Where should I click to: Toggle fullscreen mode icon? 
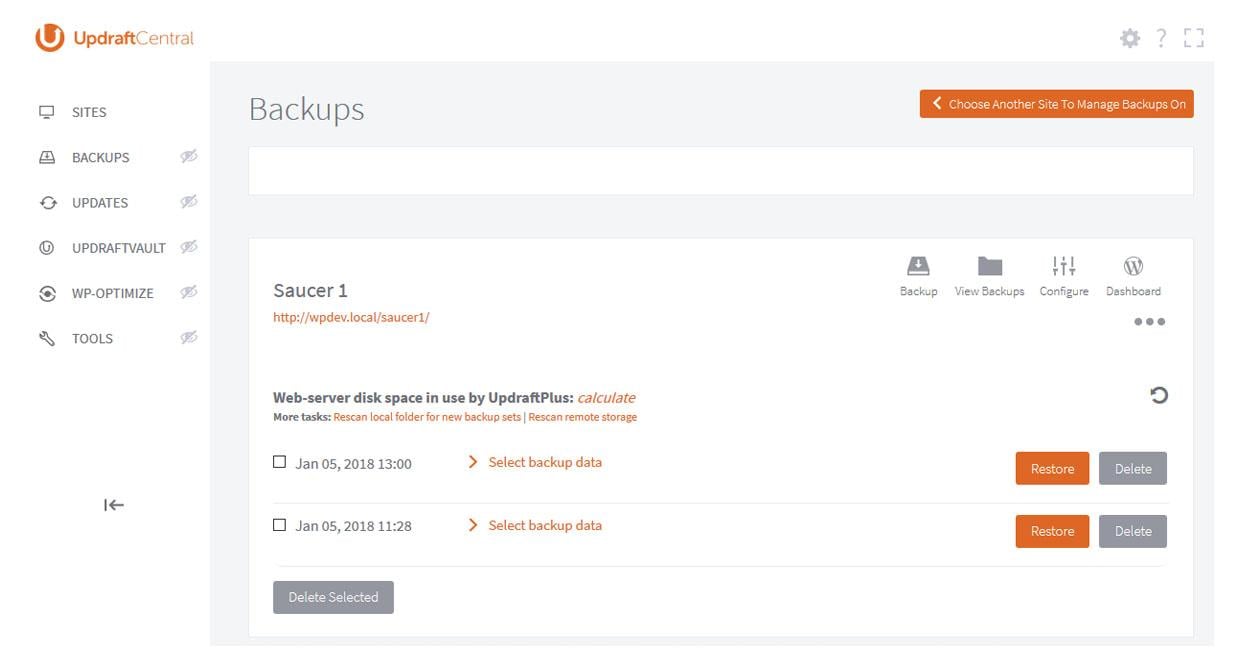pyautogui.click(x=1193, y=38)
